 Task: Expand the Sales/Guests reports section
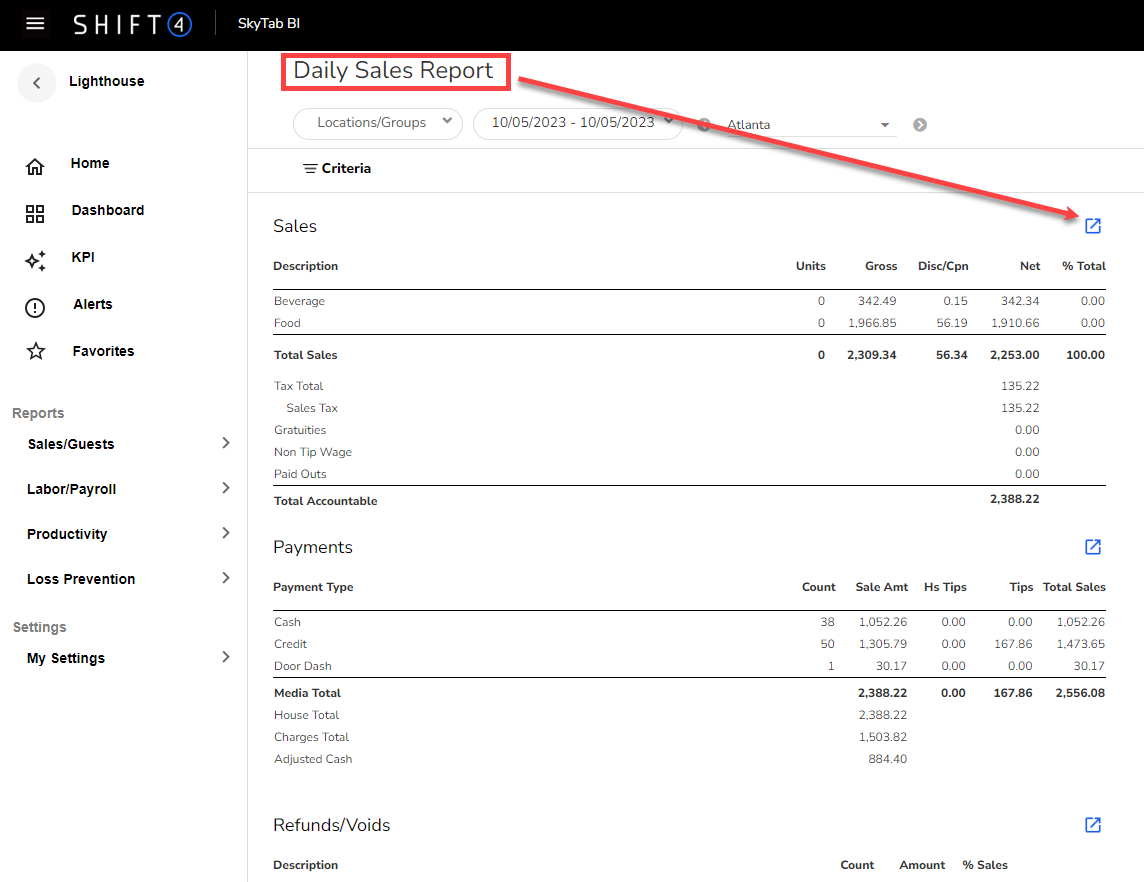(128, 444)
